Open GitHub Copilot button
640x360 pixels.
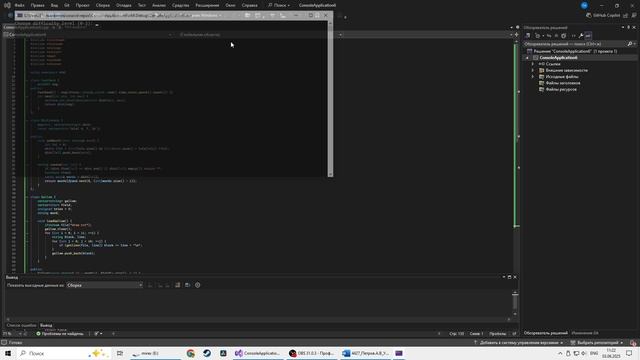click(603, 15)
